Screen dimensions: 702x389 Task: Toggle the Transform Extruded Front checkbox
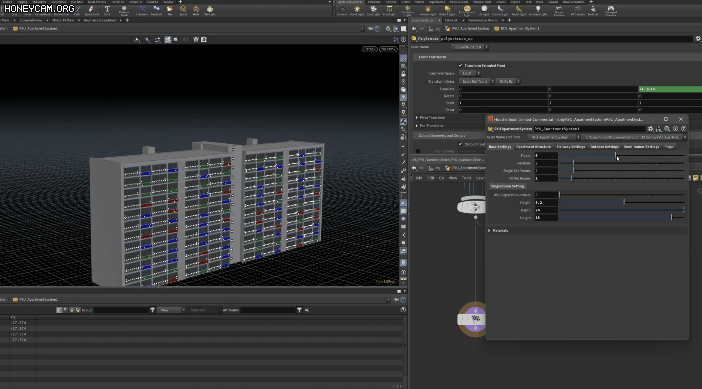(x=461, y=65)
